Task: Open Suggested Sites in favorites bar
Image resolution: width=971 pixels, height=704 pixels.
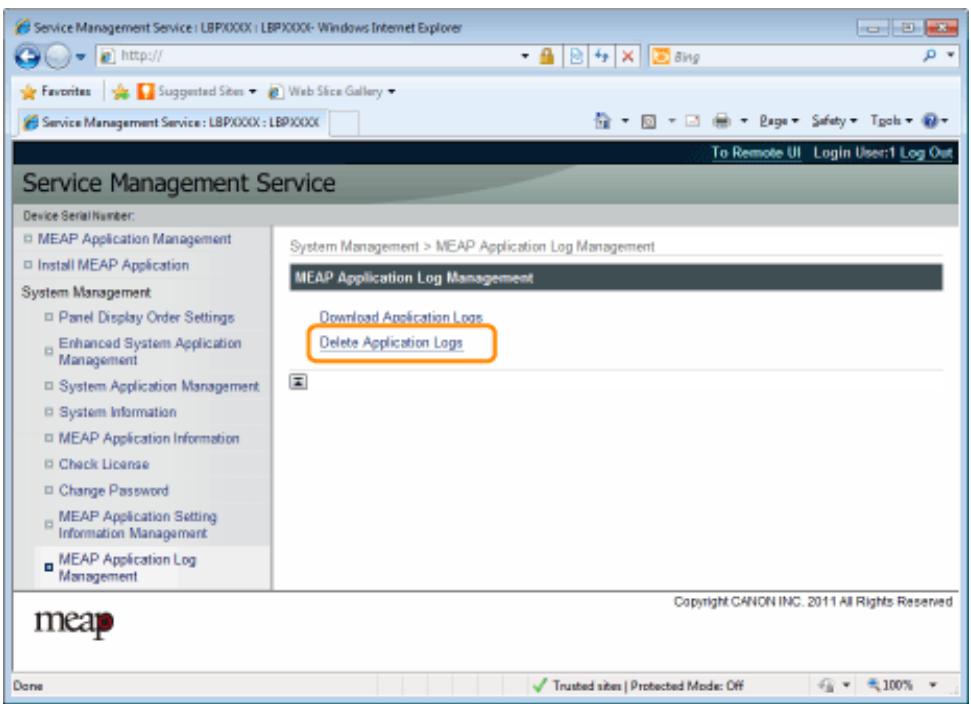Action: click(x=196, y=92)
